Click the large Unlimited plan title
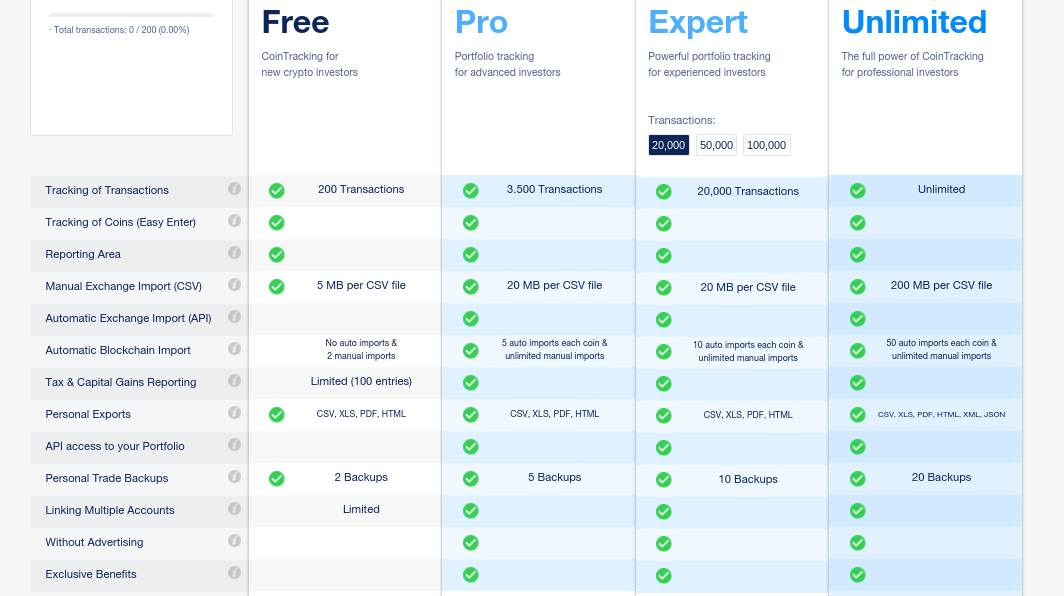The image size is (1064, 596). click(x=914, y=22)
